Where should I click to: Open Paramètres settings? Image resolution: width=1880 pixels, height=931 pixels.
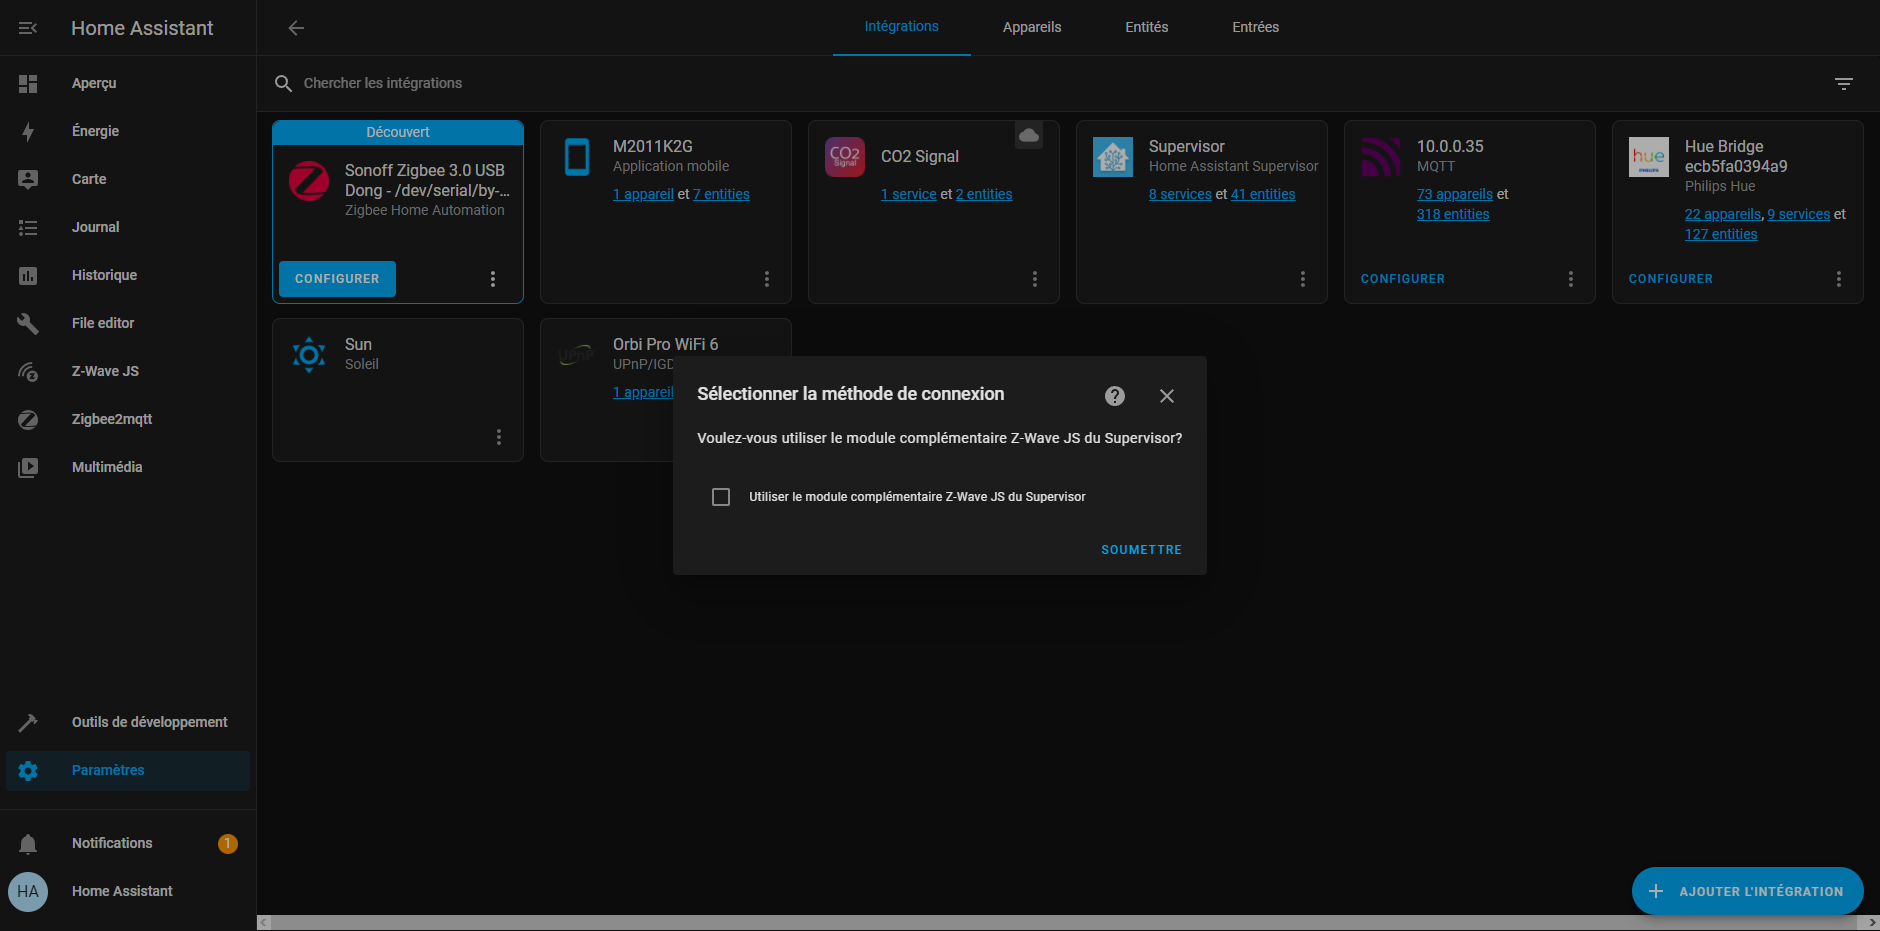[128, 770]
